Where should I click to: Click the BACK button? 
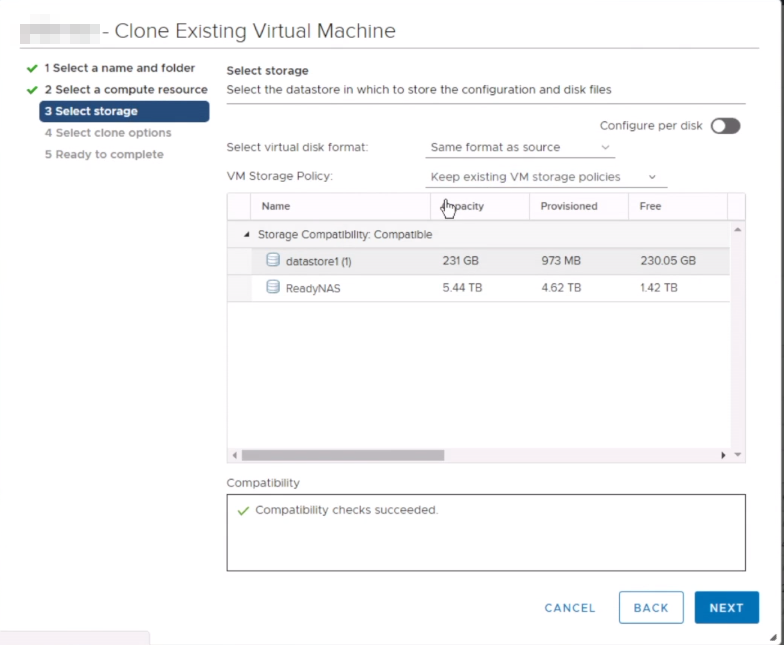(x=651, y=608)
